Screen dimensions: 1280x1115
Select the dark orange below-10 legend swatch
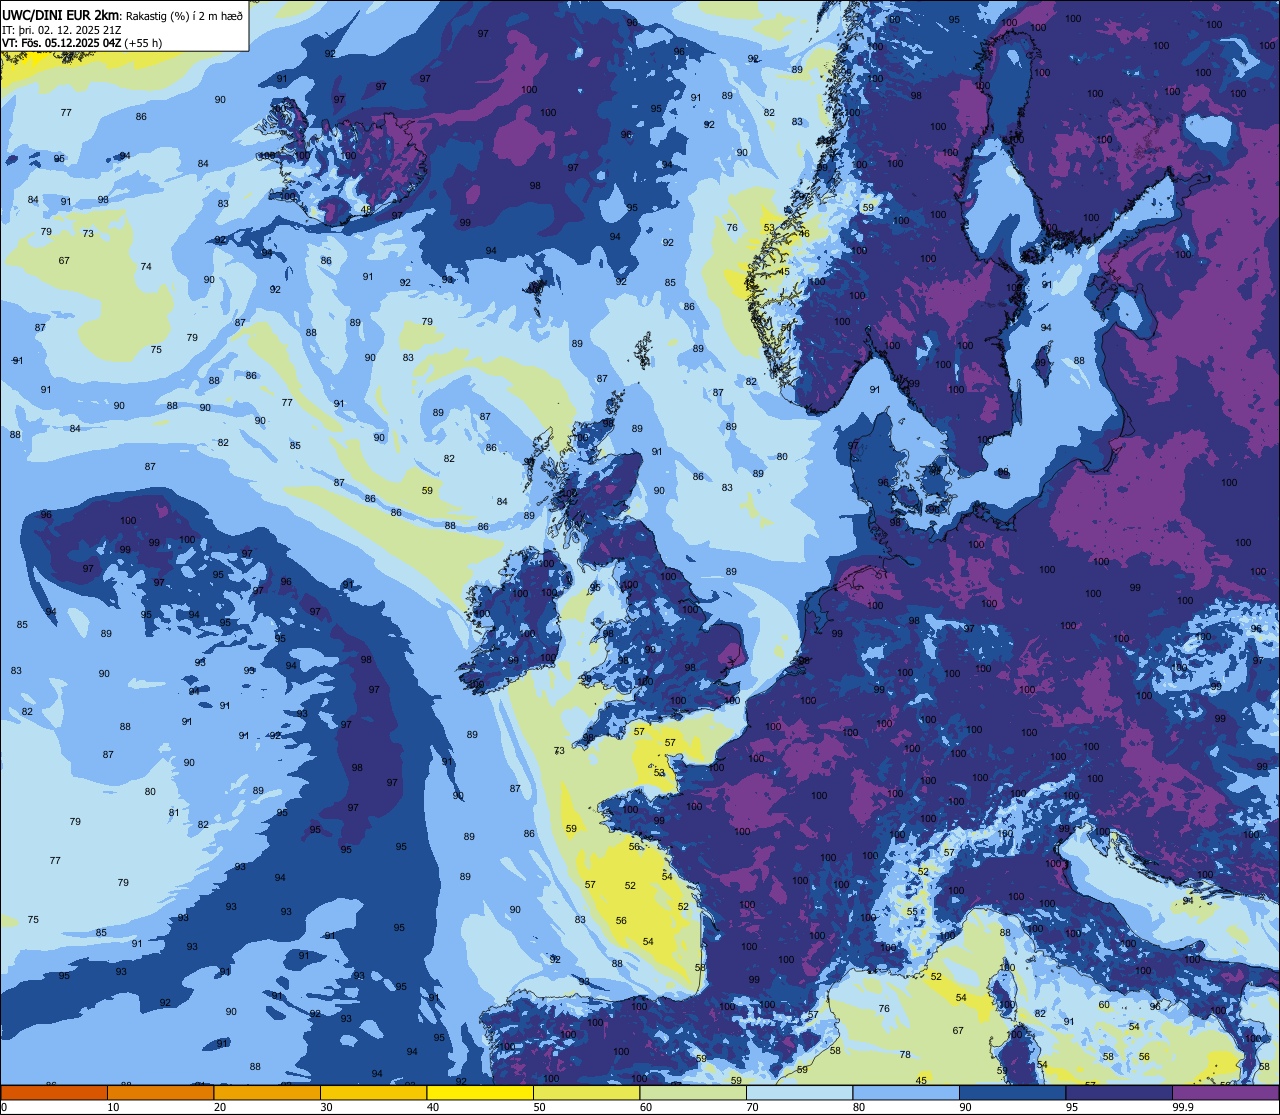54,1092
